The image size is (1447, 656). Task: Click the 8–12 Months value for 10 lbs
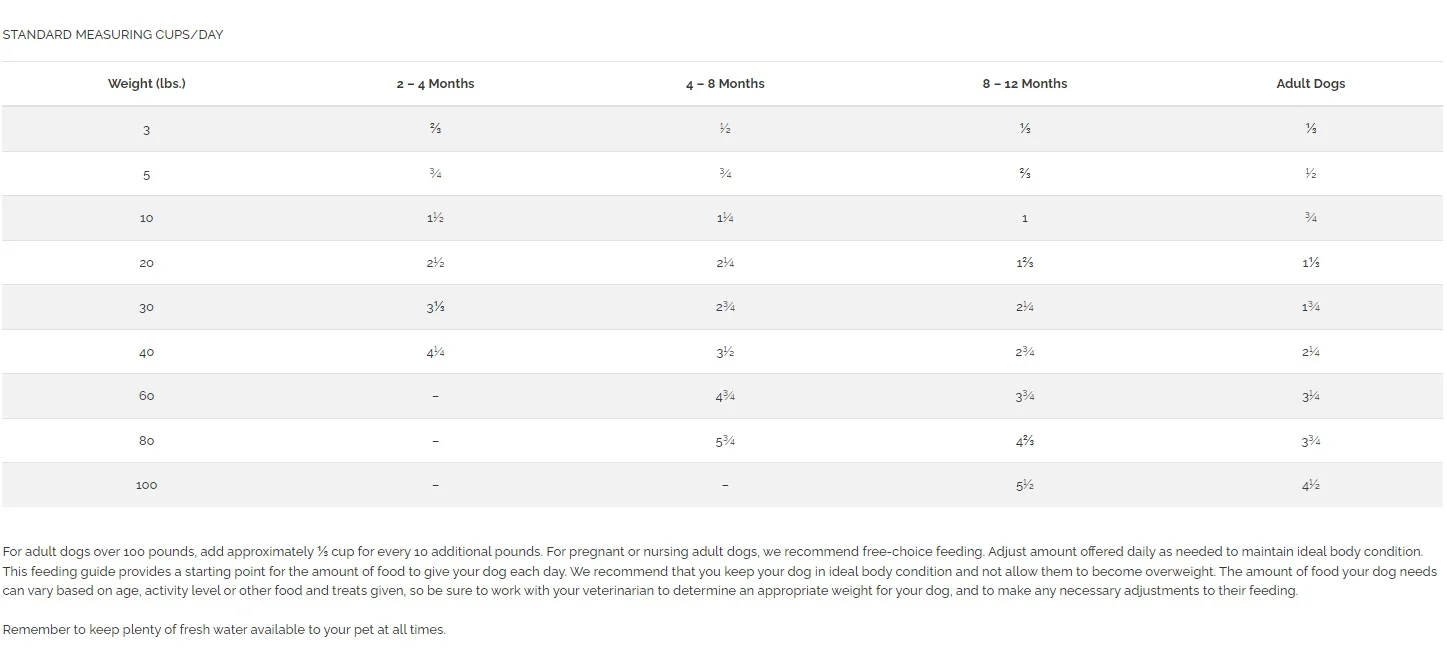click(1025, 219)
